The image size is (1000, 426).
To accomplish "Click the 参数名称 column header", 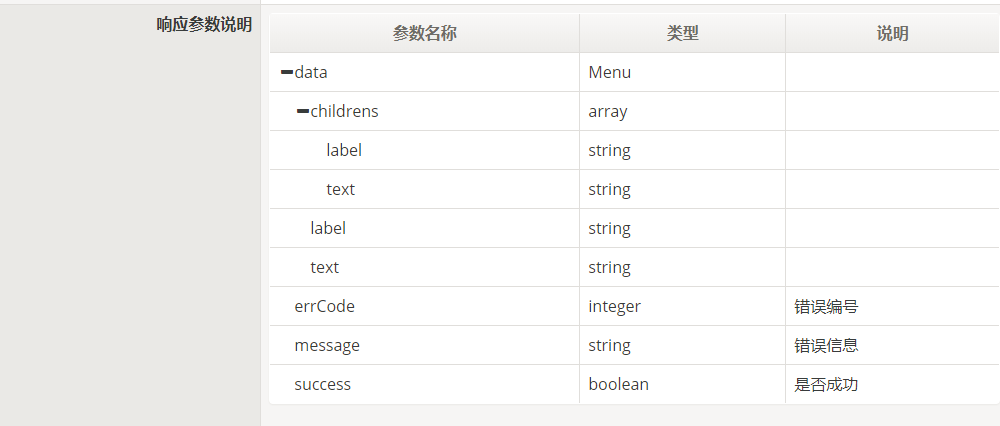I will [425, 33].
